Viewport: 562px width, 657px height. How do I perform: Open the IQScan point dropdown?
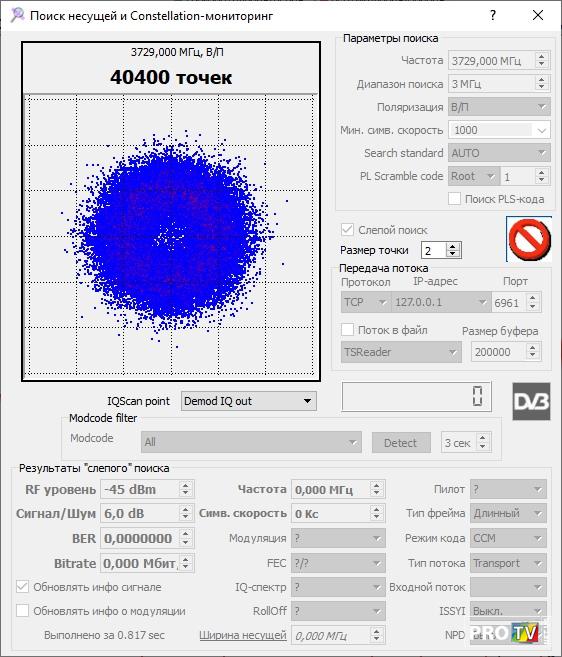pyautogui.click(x=249, y=401)
